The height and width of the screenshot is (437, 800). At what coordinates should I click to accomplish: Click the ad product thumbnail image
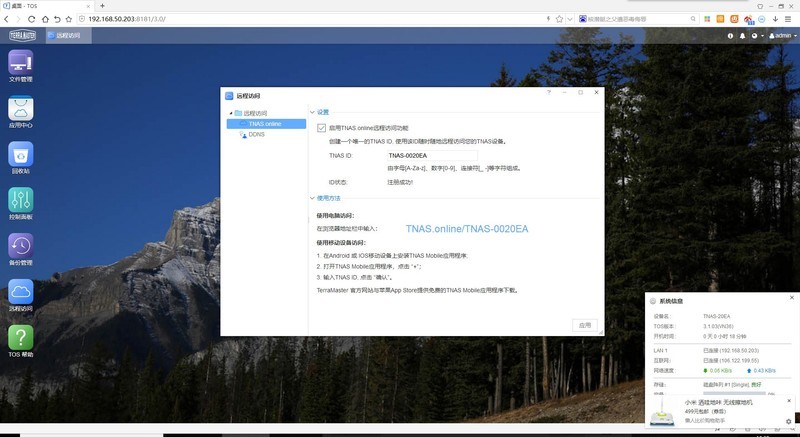pos(662,412)
